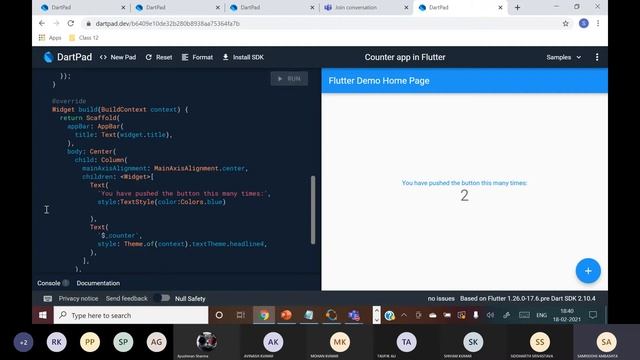640x360 pixels.
Task: Select the AK participant tile
Action: 273,342
